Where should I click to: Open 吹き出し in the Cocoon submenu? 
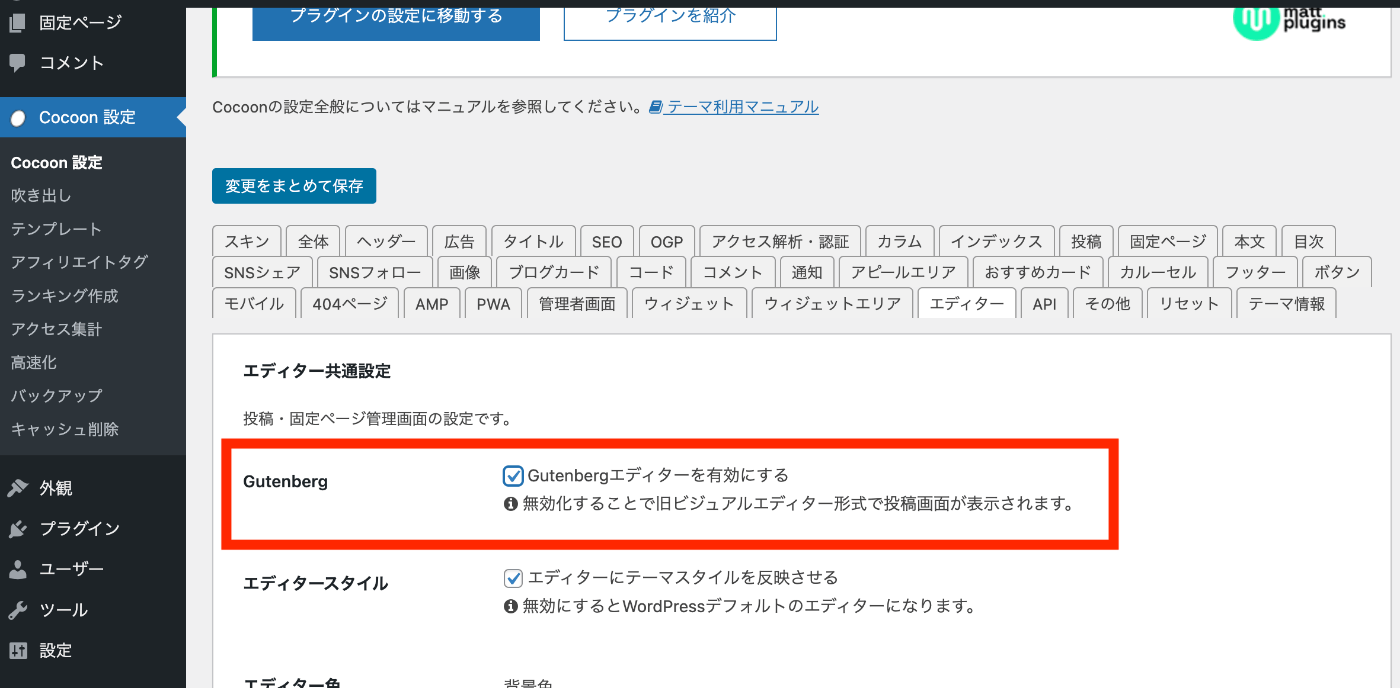(41, 195)
